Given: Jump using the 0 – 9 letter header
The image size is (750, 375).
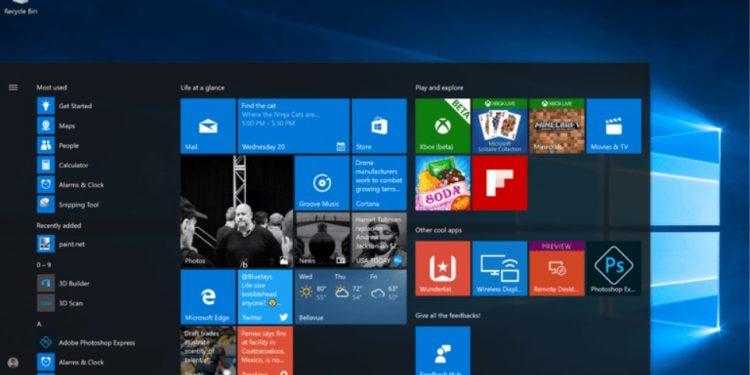Looking at the screenshot, I should click(44, 265).
